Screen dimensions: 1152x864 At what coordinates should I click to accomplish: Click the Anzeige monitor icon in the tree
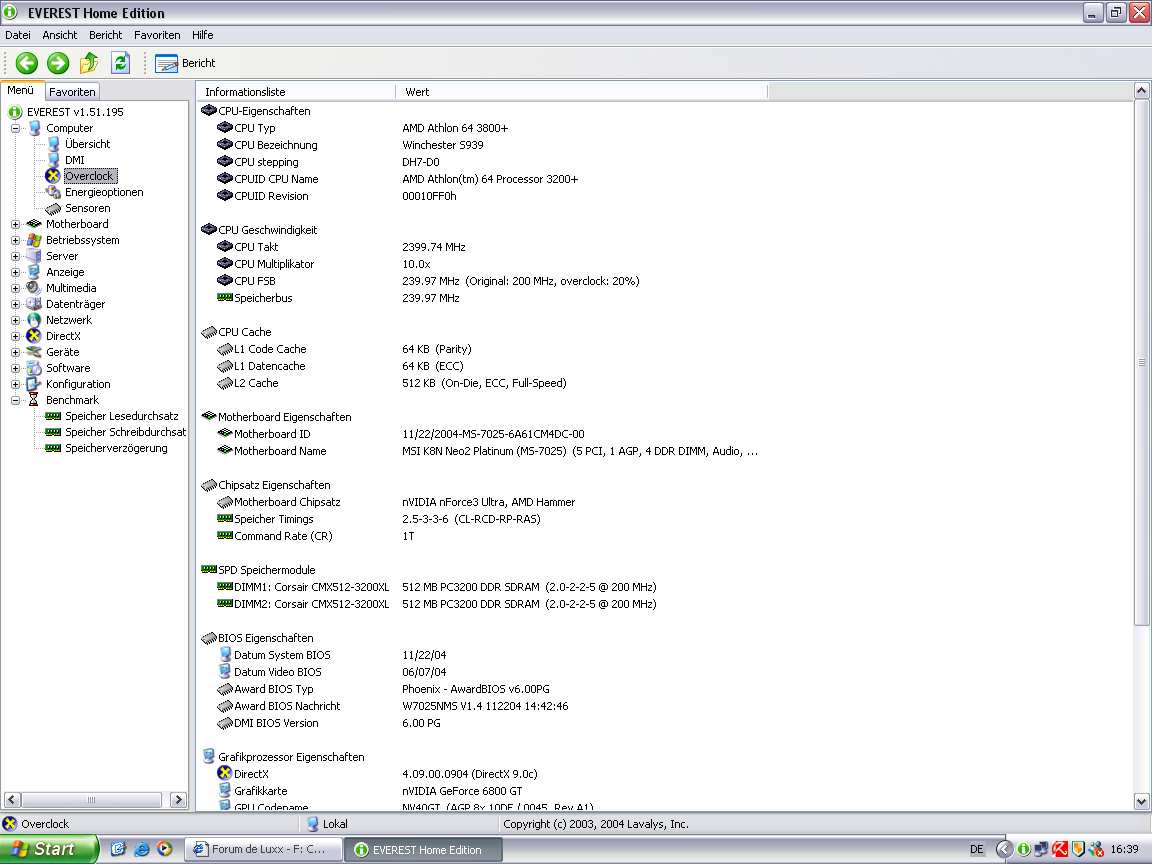[x=34, y=272]
